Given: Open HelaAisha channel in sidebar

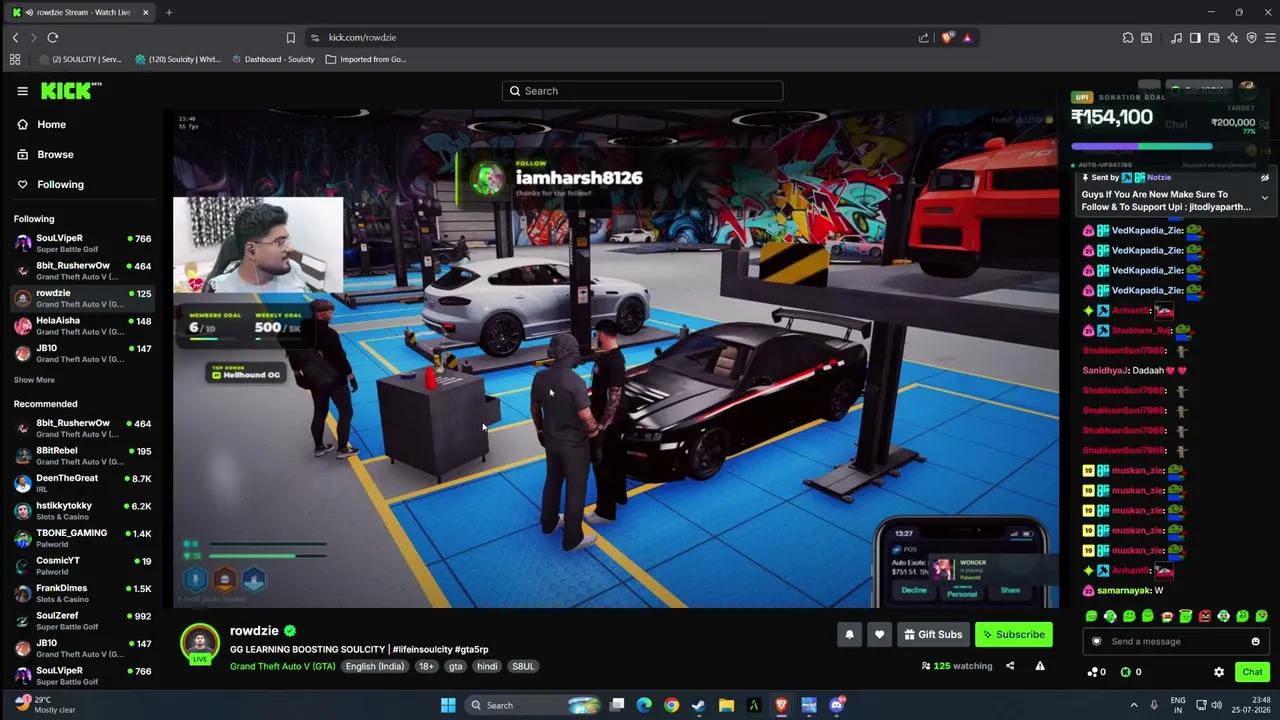Looking at the screenshot, I should (x=82, y=326).
